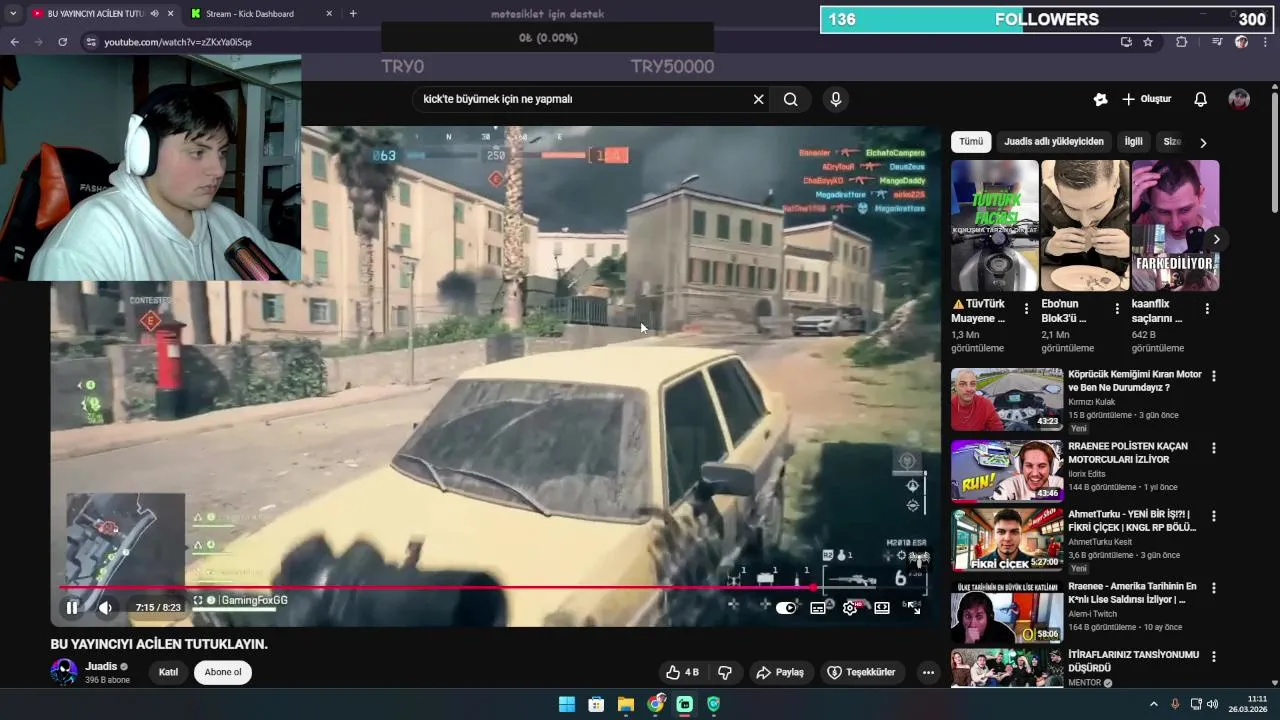Go back in the browser
The width and height of the screenshot is (1280, 720).
pyautogui.click(x=14, y=42)
